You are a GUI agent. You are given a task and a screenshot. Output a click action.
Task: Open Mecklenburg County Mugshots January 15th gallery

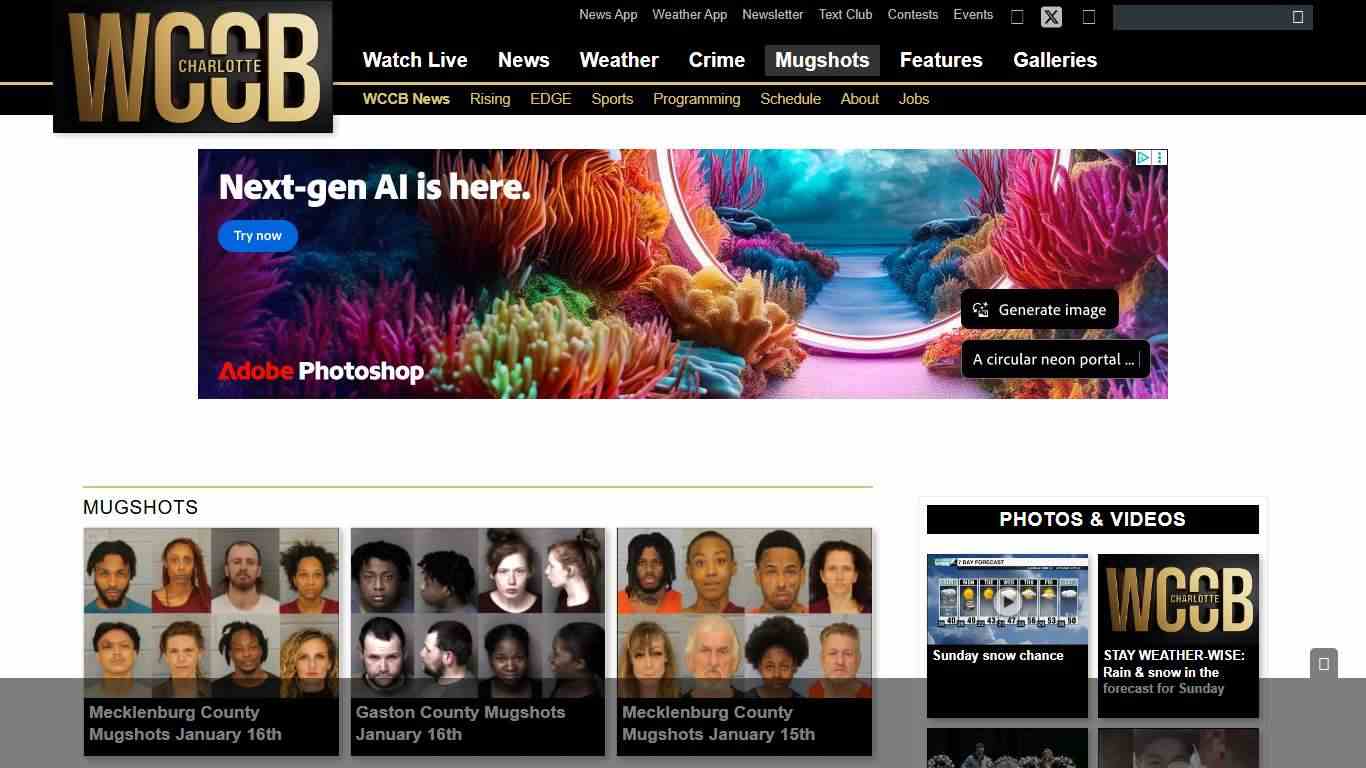coord(744,640)
